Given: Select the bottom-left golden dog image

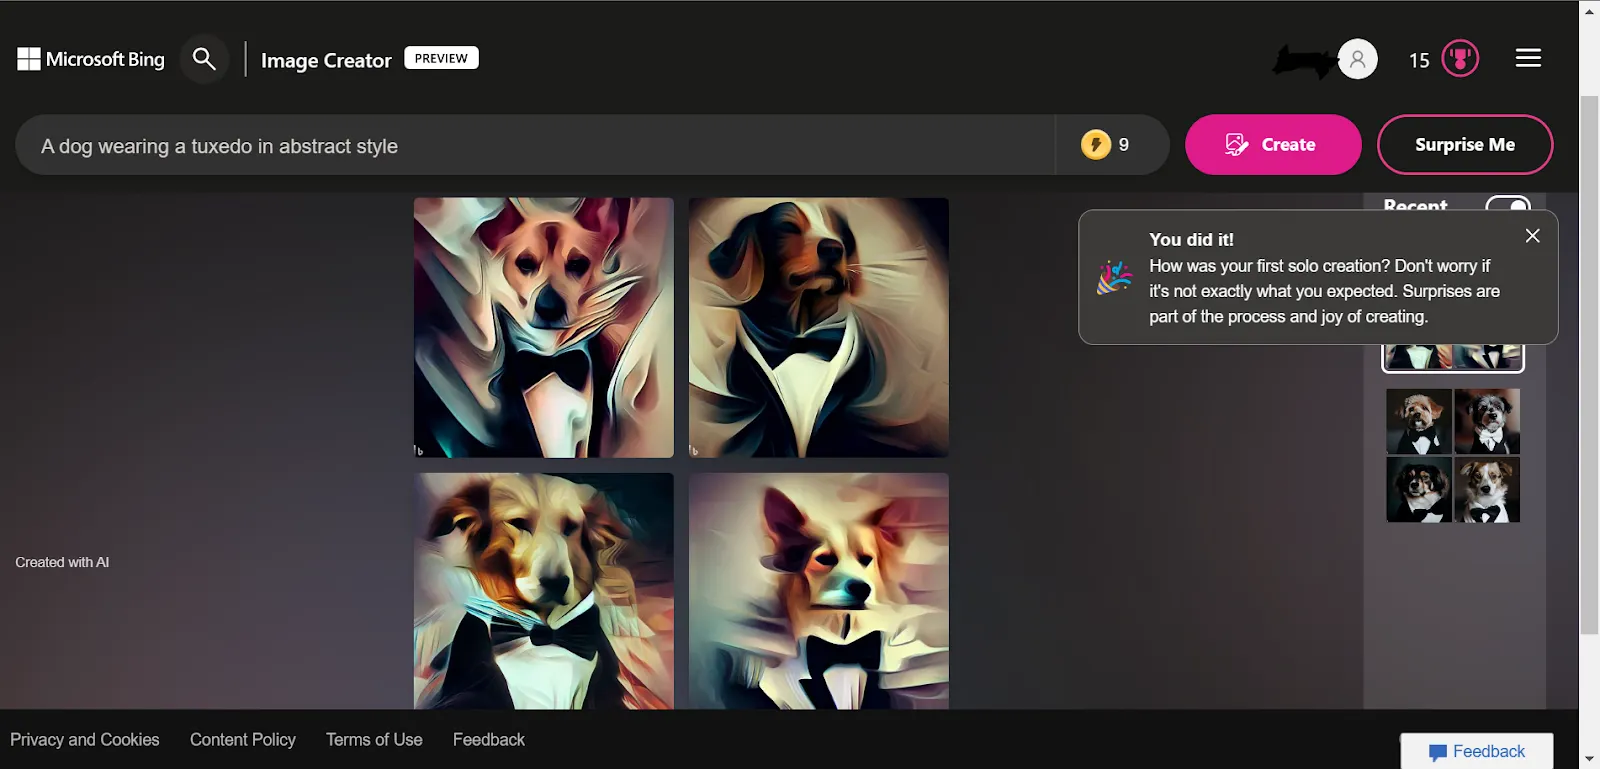Looking at the screenshot, I should pos(544,591).
